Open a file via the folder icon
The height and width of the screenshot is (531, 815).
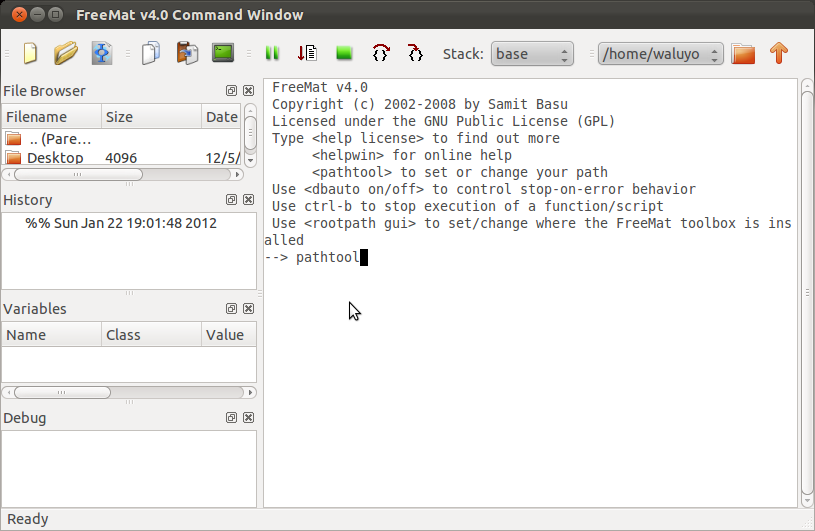click(65, 53)
